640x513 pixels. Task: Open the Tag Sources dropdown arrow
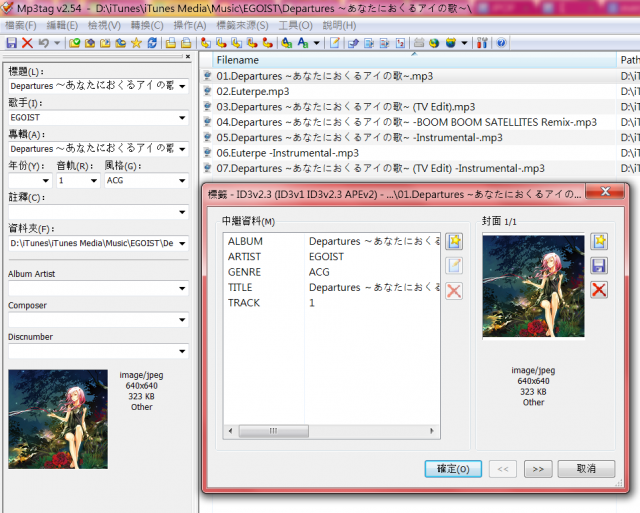click(464, 42)
